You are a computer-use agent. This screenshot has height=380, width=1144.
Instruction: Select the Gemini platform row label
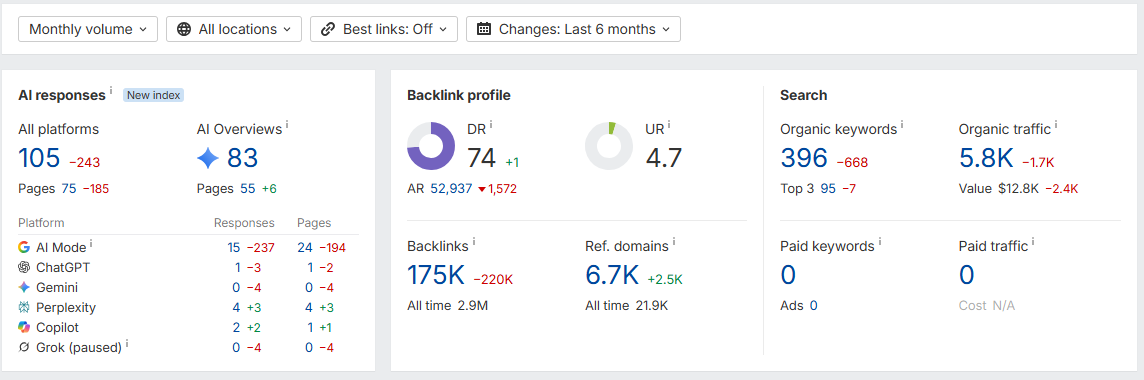pos(57,287)
